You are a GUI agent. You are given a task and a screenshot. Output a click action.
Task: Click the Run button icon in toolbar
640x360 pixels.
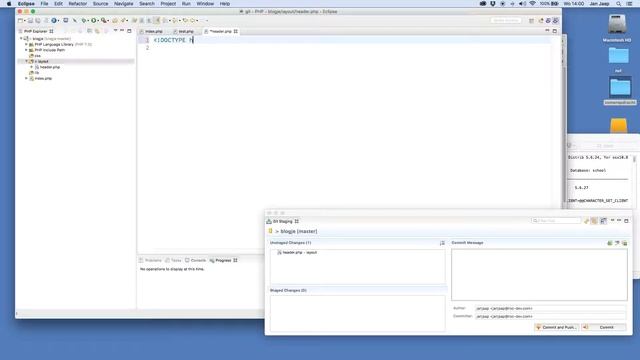[x=93, y=20]
